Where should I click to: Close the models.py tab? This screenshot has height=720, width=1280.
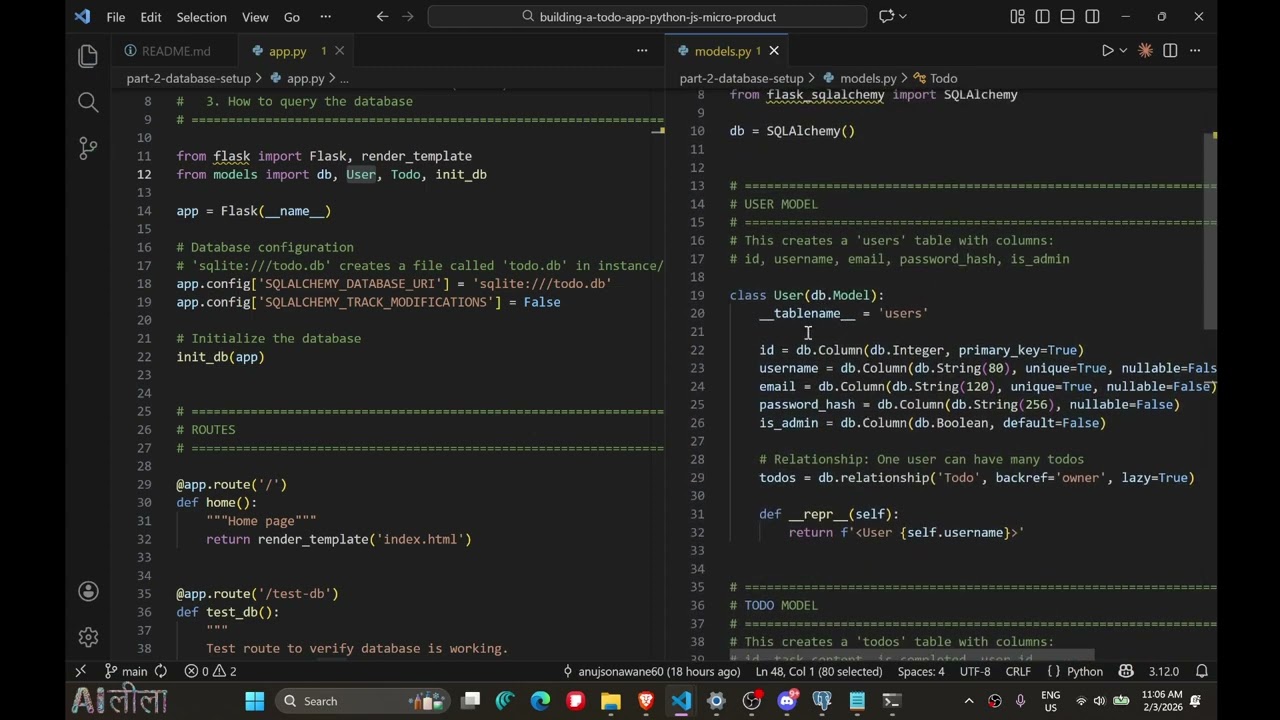pos(773,51)
